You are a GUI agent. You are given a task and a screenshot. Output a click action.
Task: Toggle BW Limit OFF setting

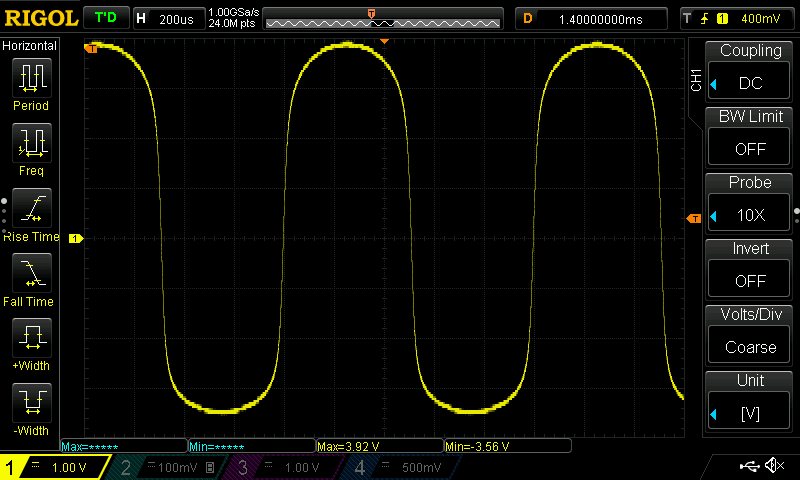click(x=750, y=137)
